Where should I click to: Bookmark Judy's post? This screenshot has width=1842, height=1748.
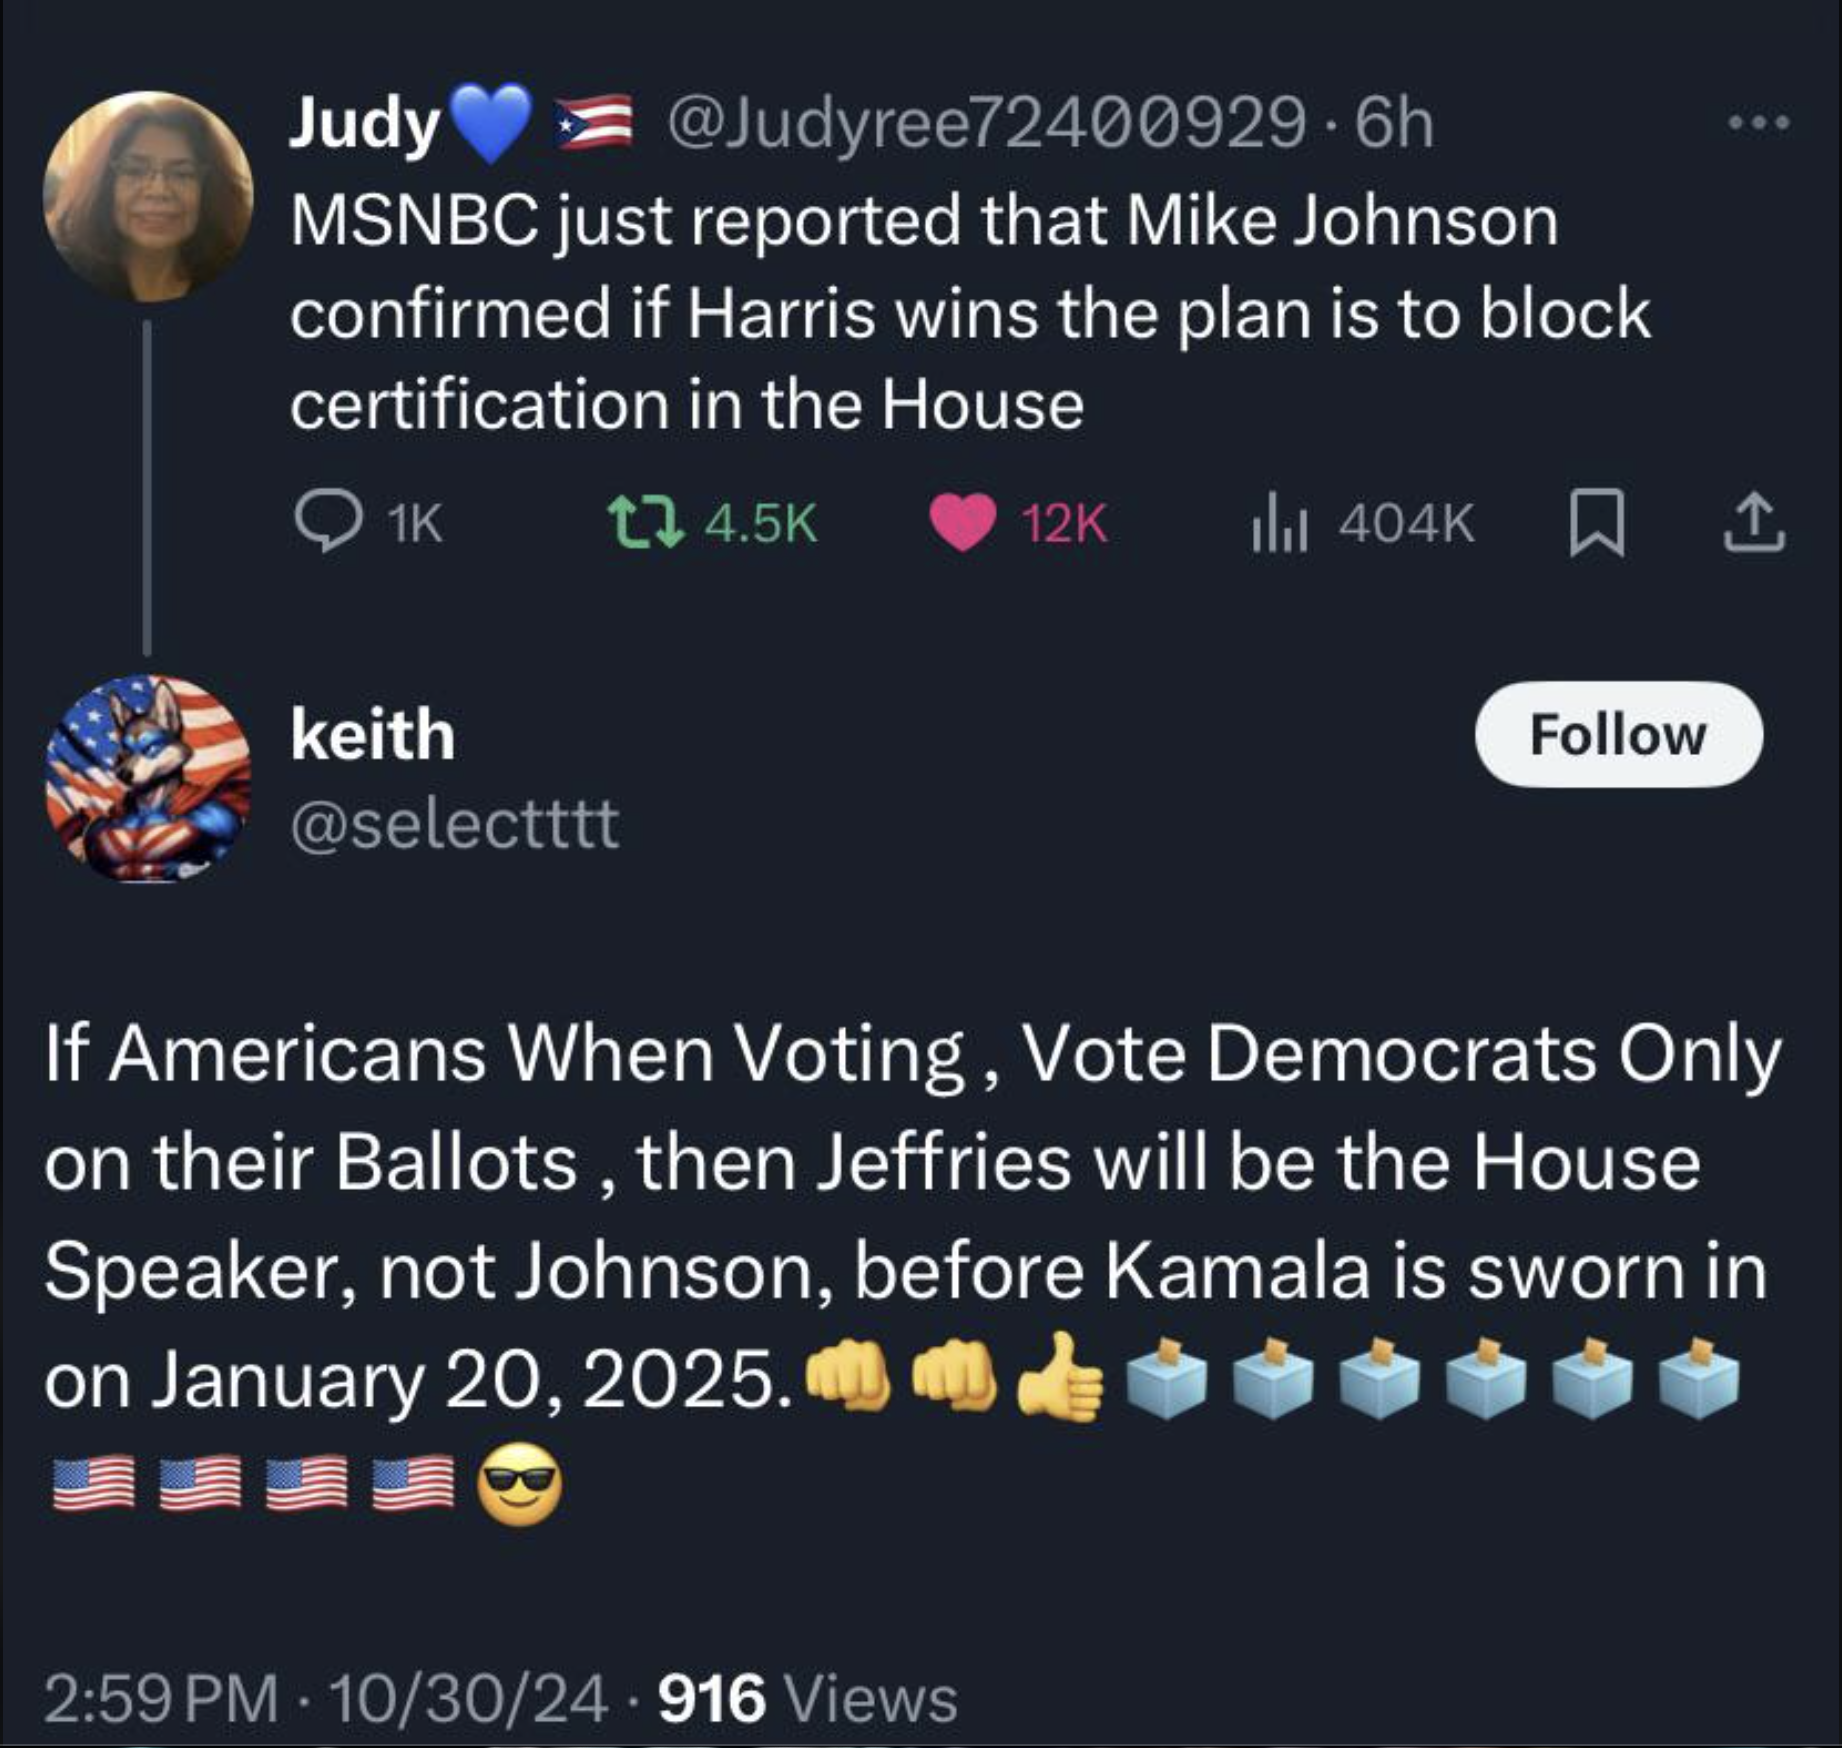coord(1596,523)
